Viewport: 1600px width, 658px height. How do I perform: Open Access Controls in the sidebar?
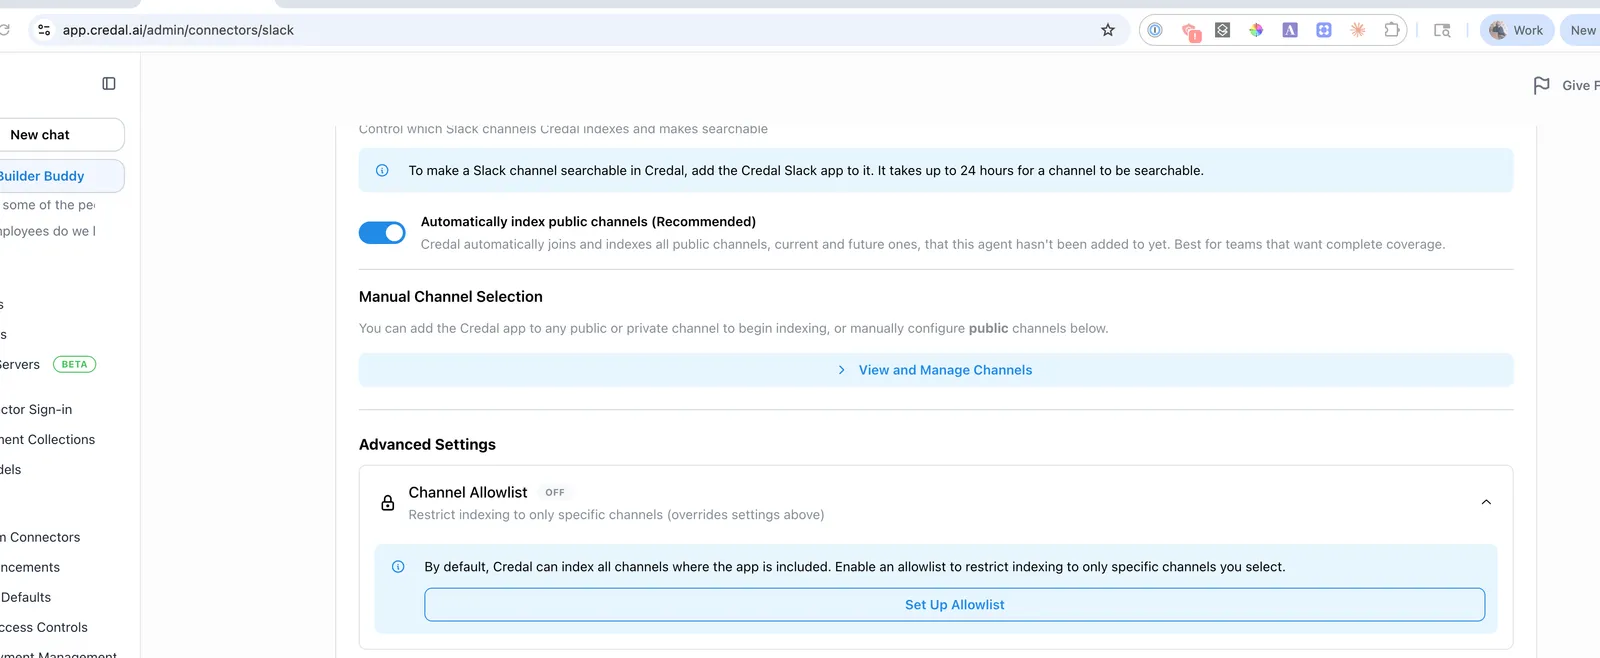point(44,627)
